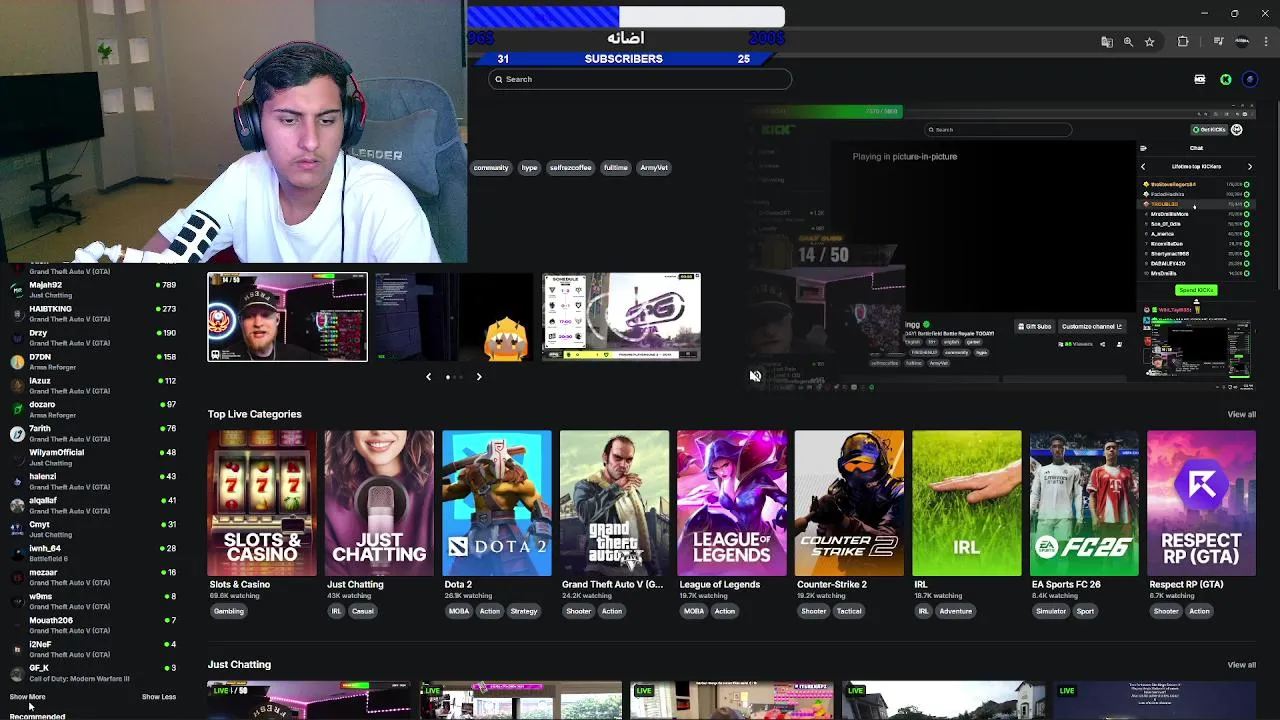This screenshot has height=720, width=1280.
Task: Open alqallaf channel in sidebar
Action: [92, 505]
